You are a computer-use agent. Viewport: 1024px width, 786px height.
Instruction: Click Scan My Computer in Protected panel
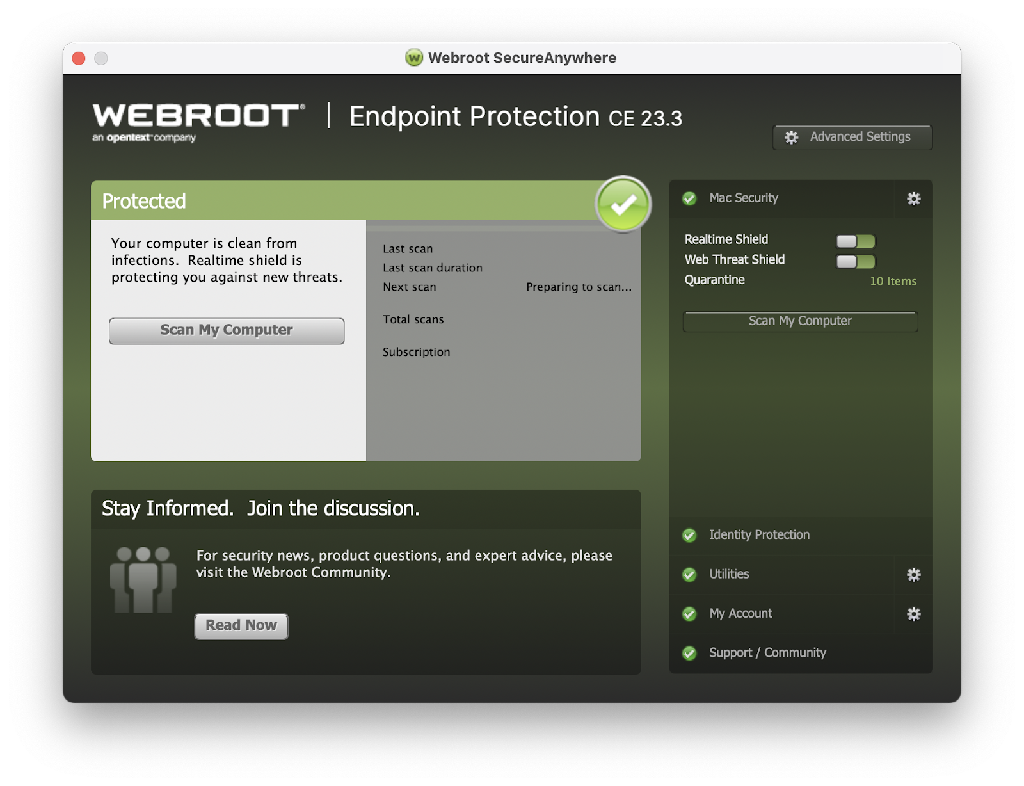click(227, 330)
